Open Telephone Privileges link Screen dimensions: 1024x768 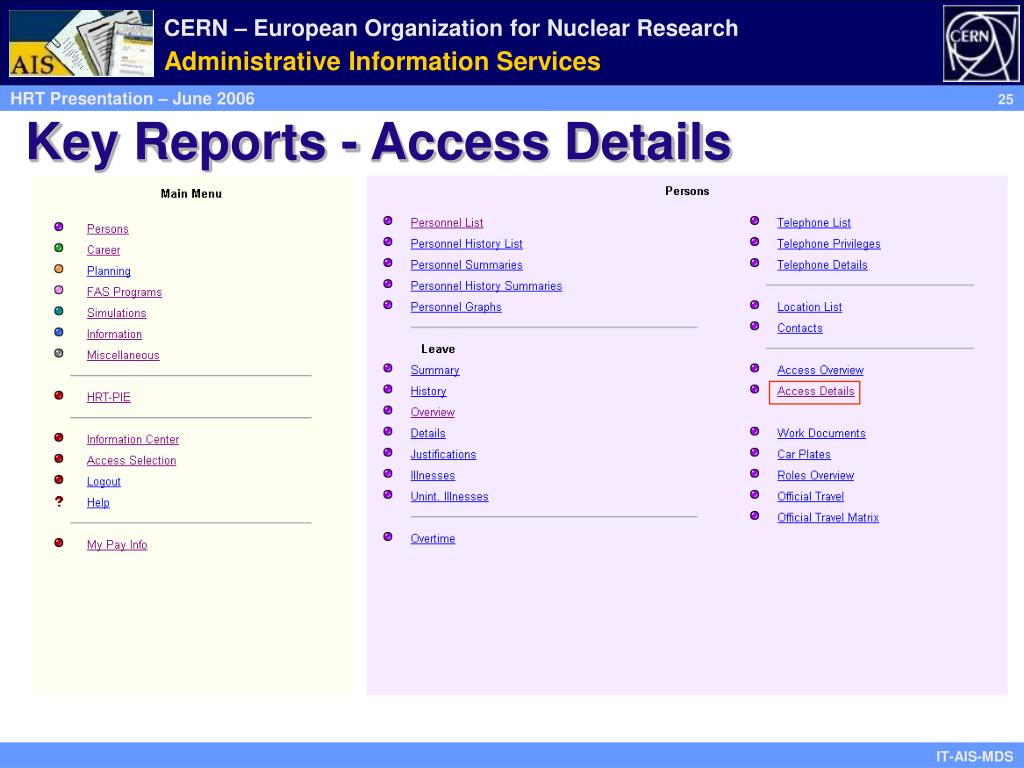click(x=829, y=244)
